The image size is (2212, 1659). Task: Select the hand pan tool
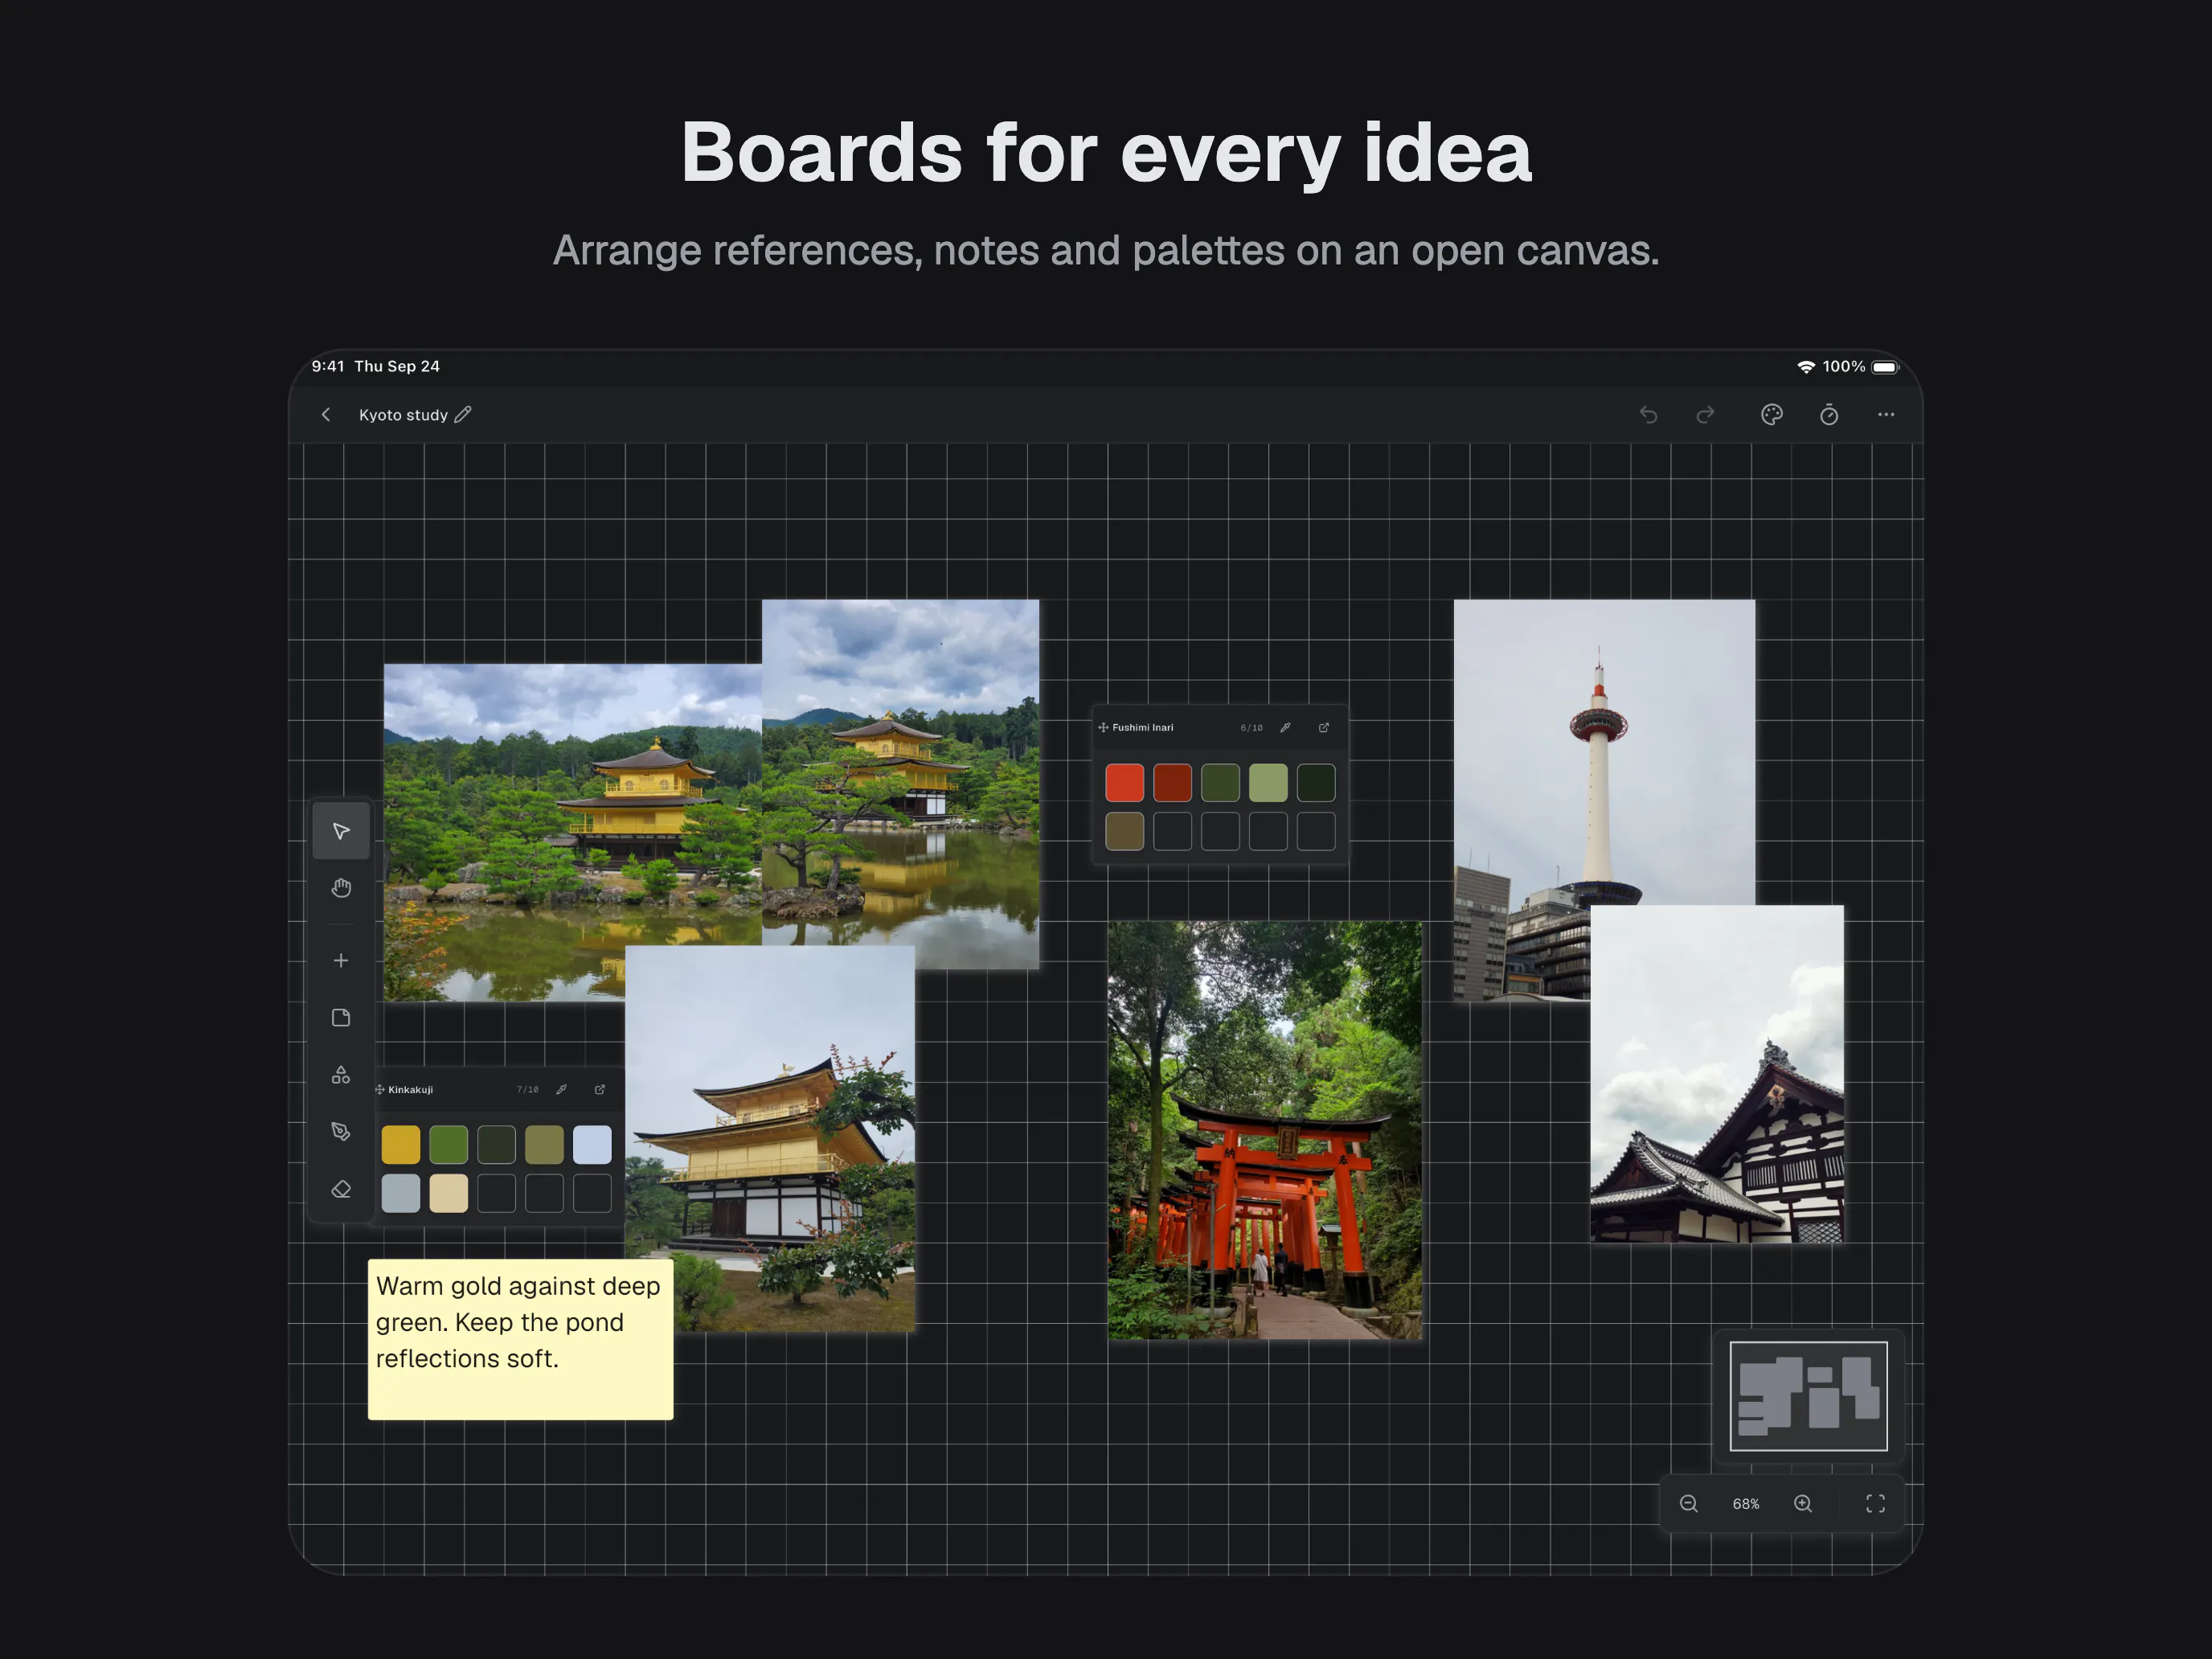[x=341, y=888]
